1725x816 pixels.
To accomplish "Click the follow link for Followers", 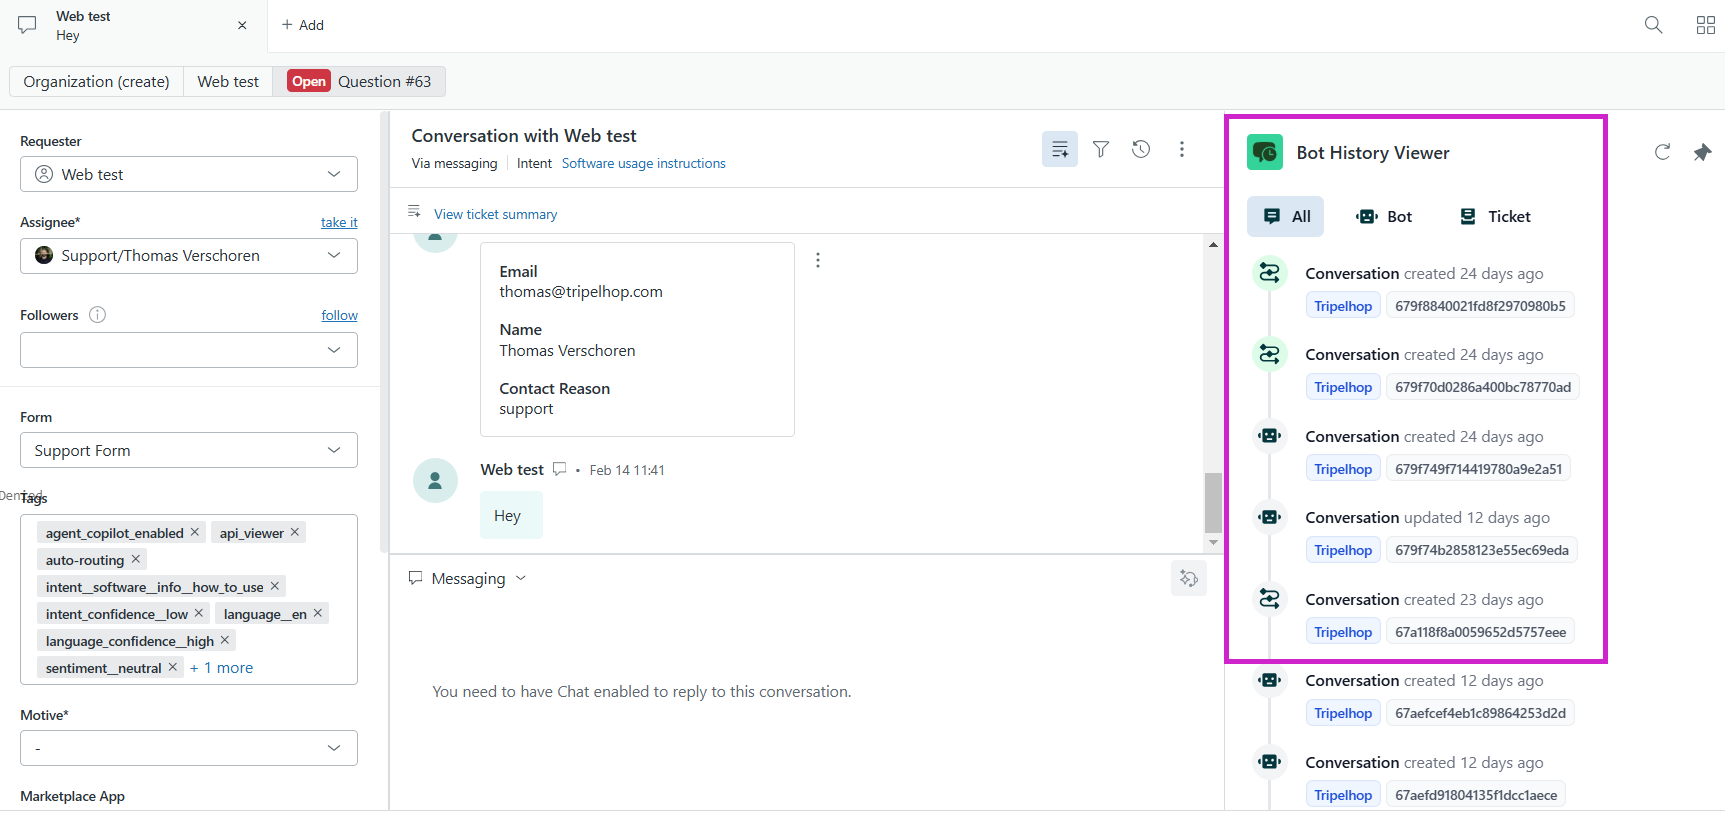I will coord(339,315).
